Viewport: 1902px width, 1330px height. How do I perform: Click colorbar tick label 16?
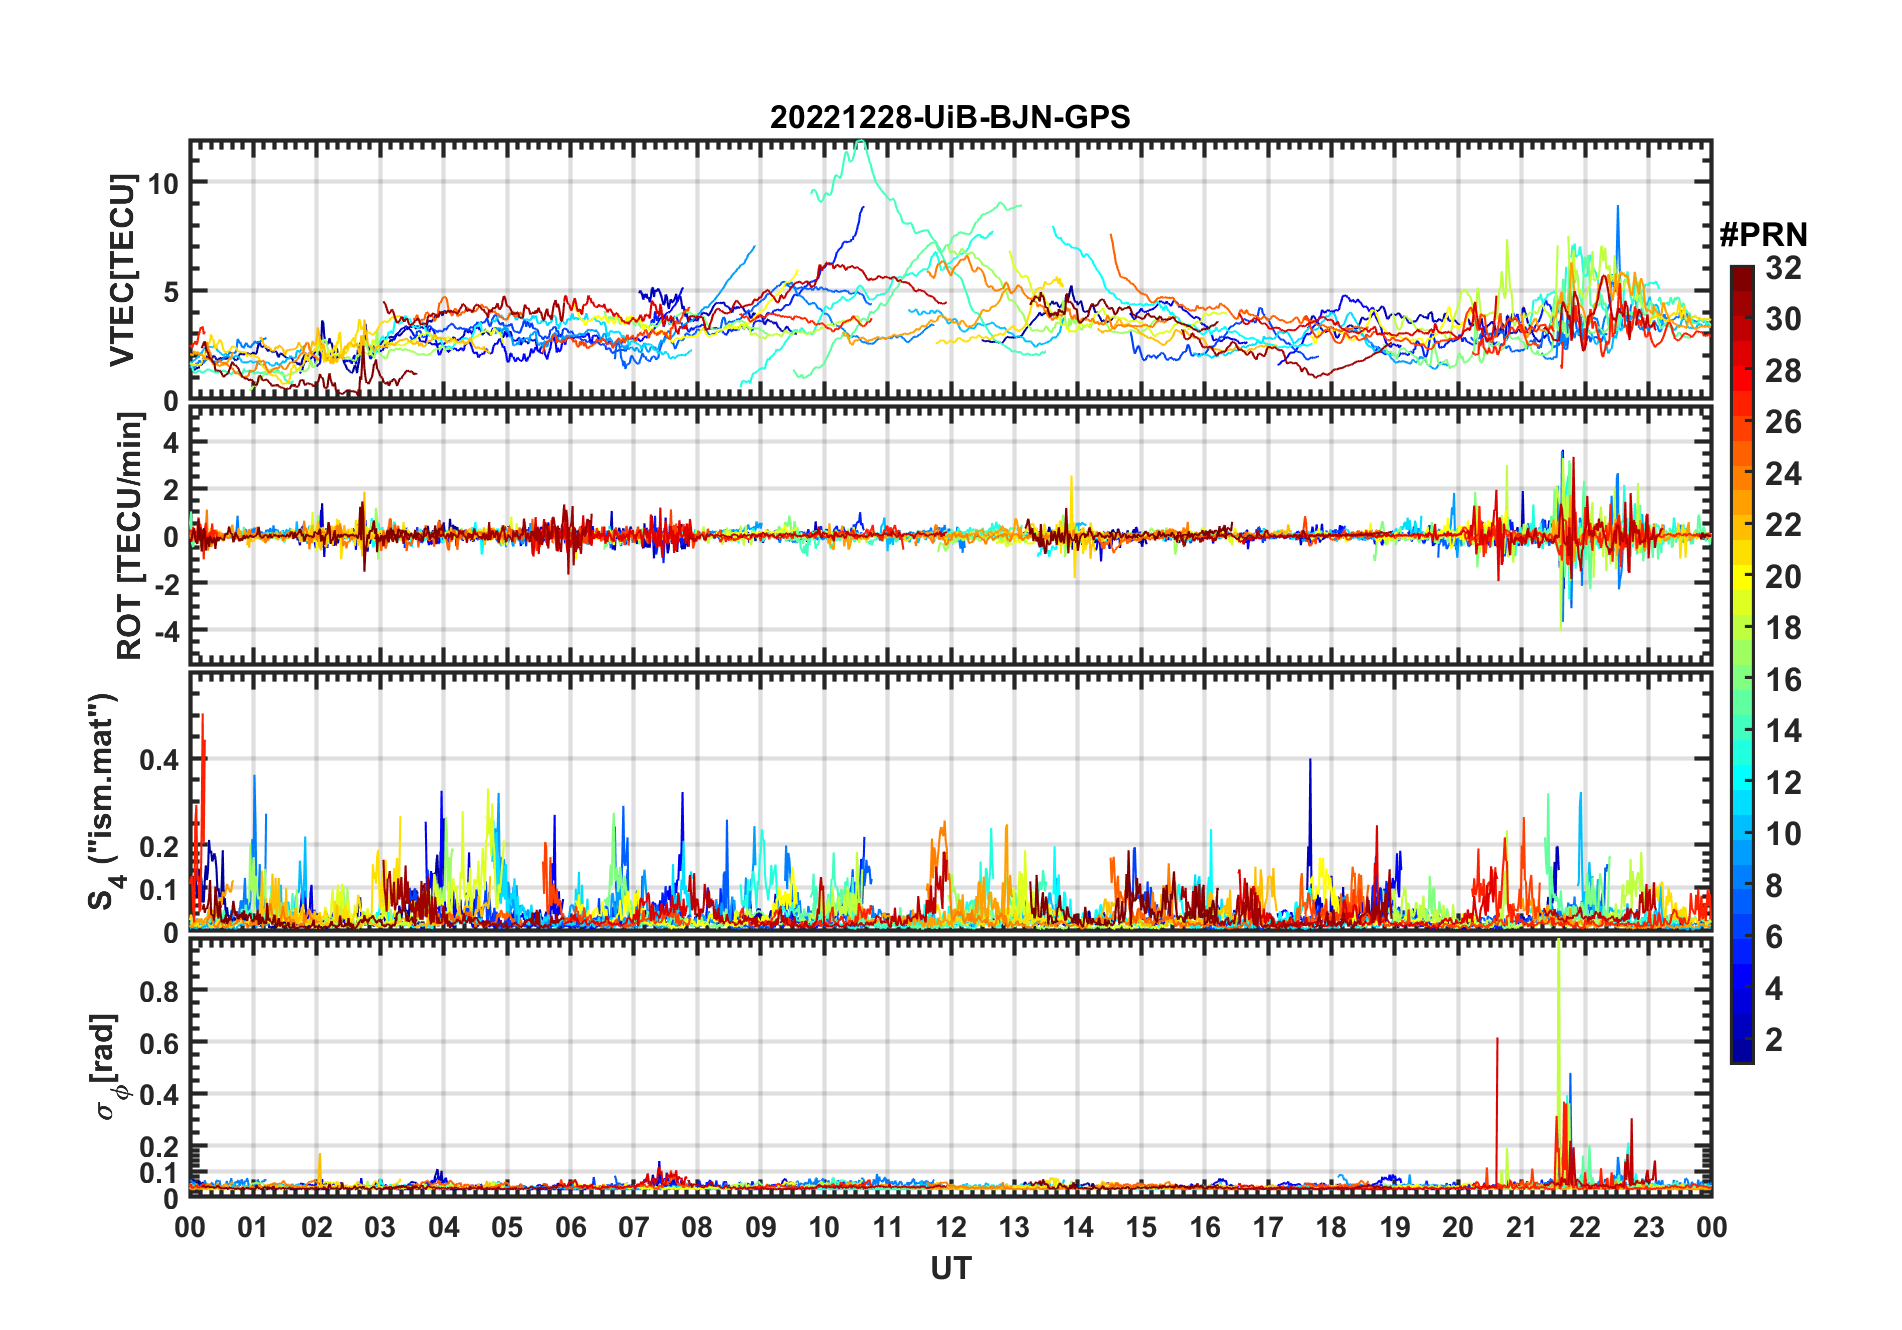pos(1783,680)
